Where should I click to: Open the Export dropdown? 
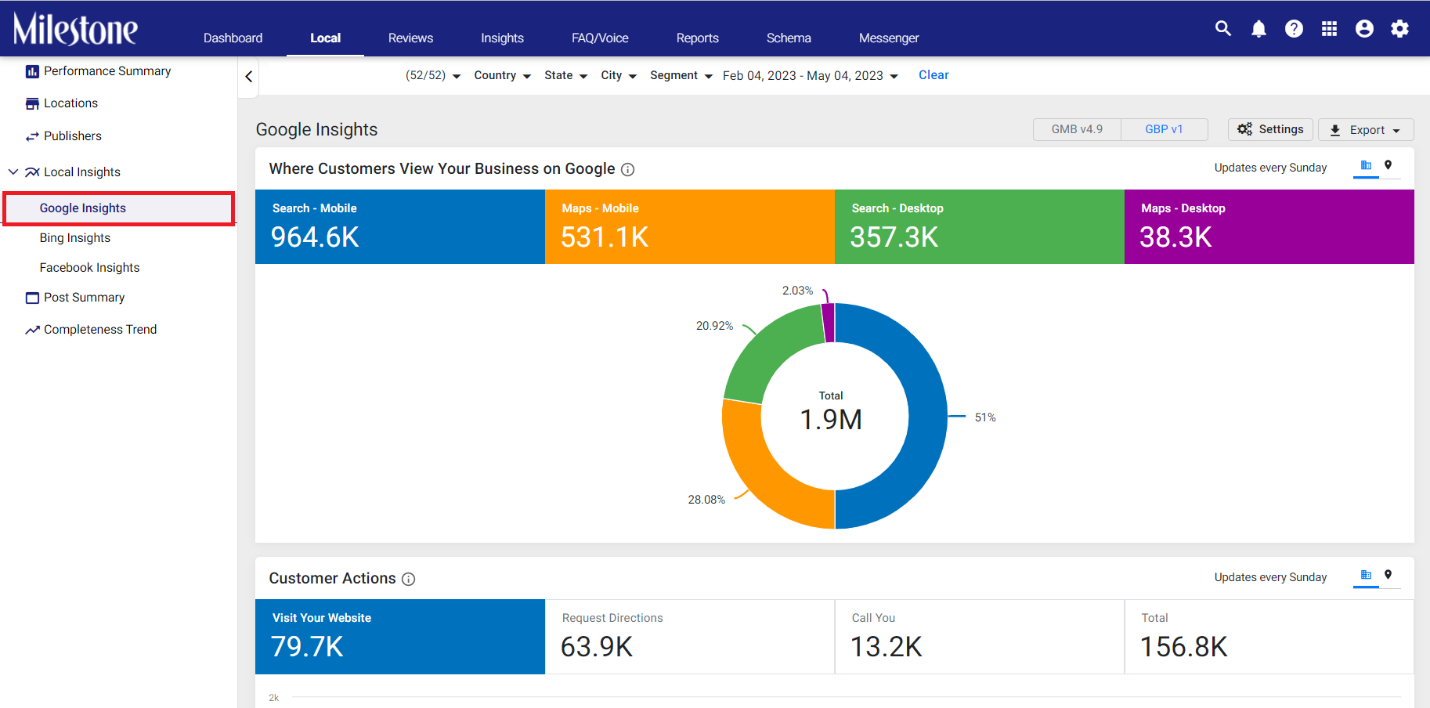click(x=1366, y=130)
